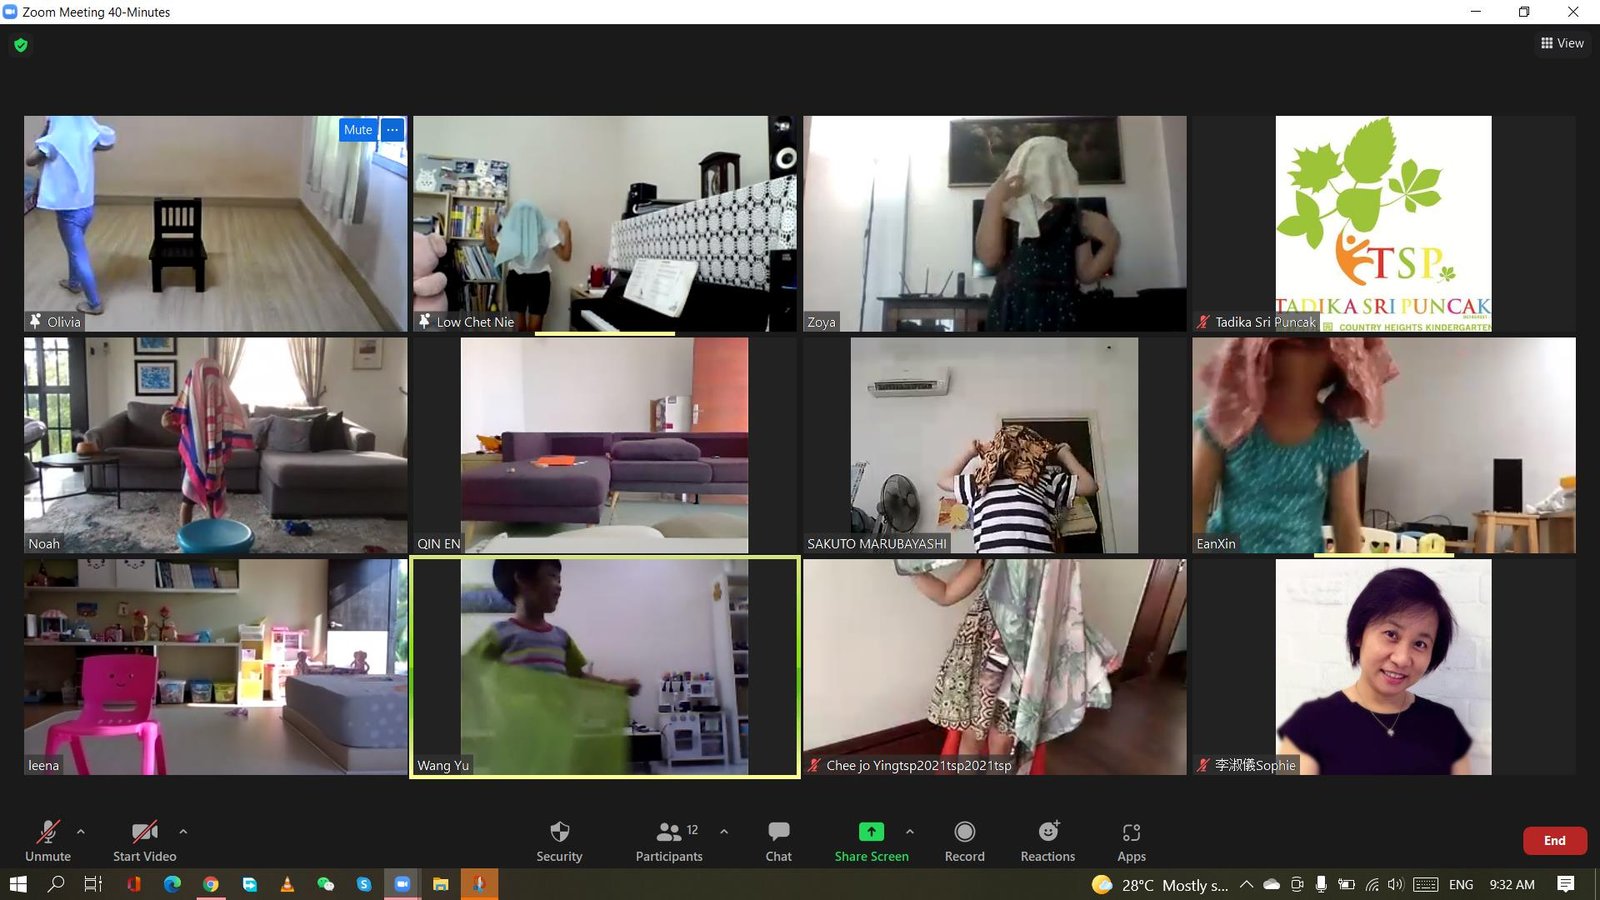Start recording with the Record button
This screenshot has height=900, width=1600.
(964, 840)
